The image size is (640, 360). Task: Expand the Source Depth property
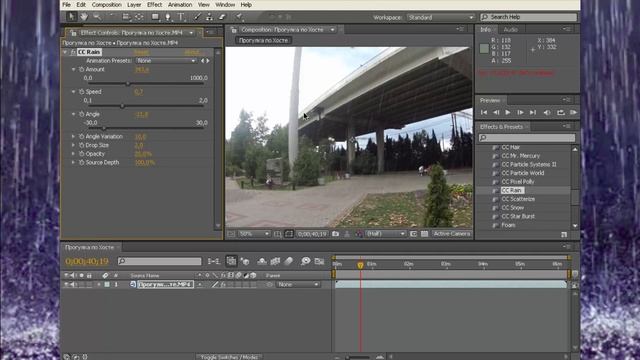pos(73,162)
